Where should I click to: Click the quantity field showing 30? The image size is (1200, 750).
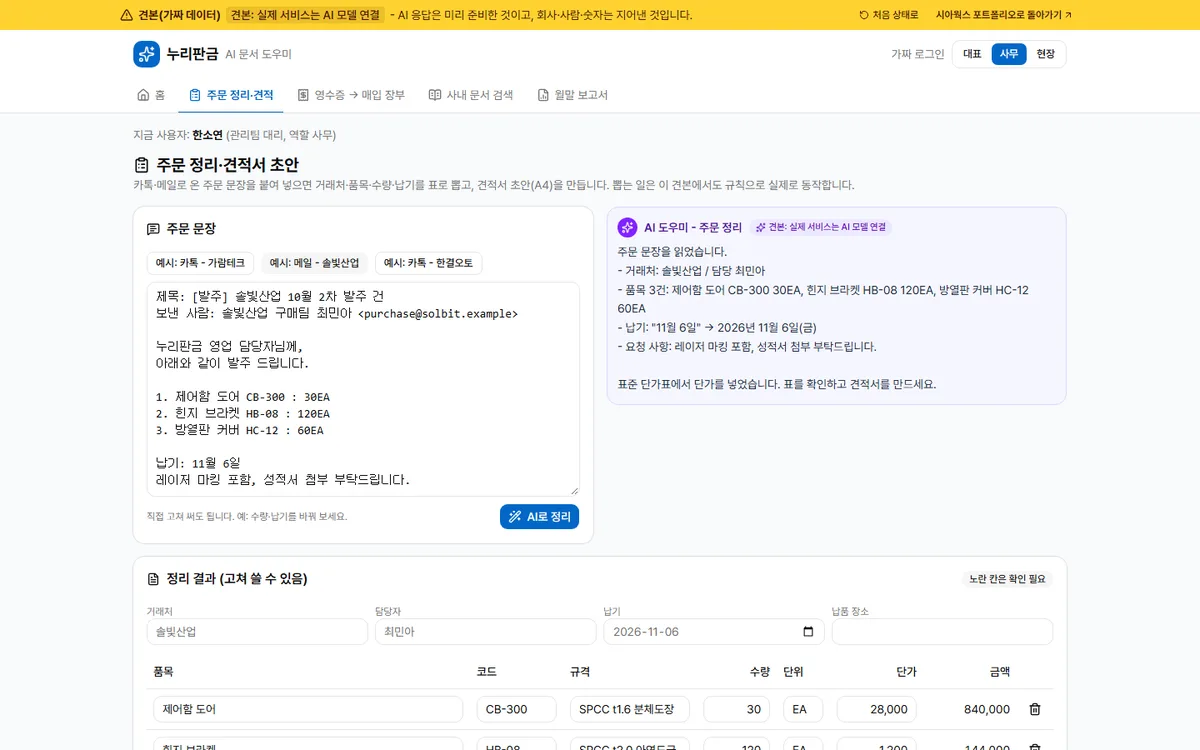click(737, 709)
